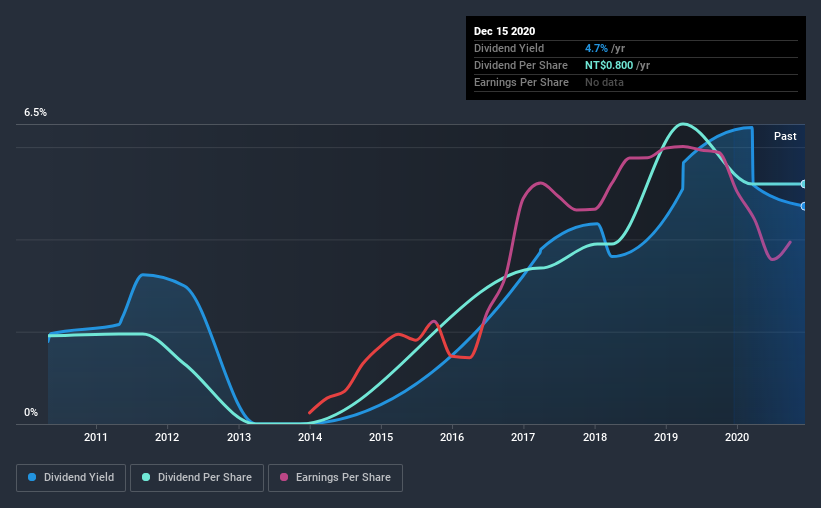Click the 2014 x-axis label
This screenshot has height=508, width=821.
coord(310,437)
